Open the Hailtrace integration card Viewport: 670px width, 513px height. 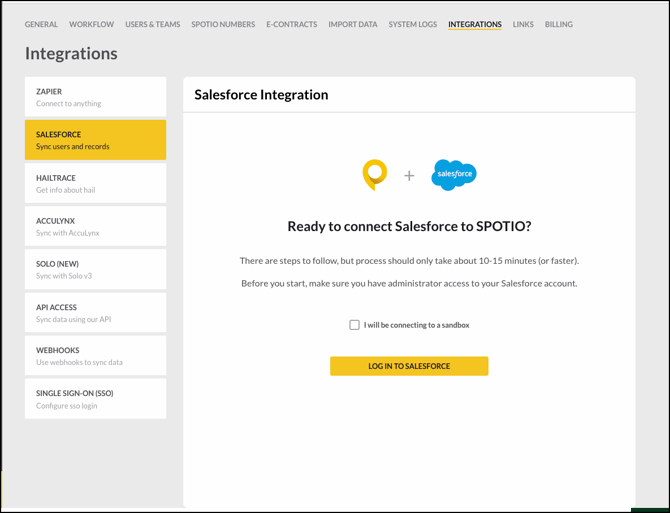click(95, 183)
